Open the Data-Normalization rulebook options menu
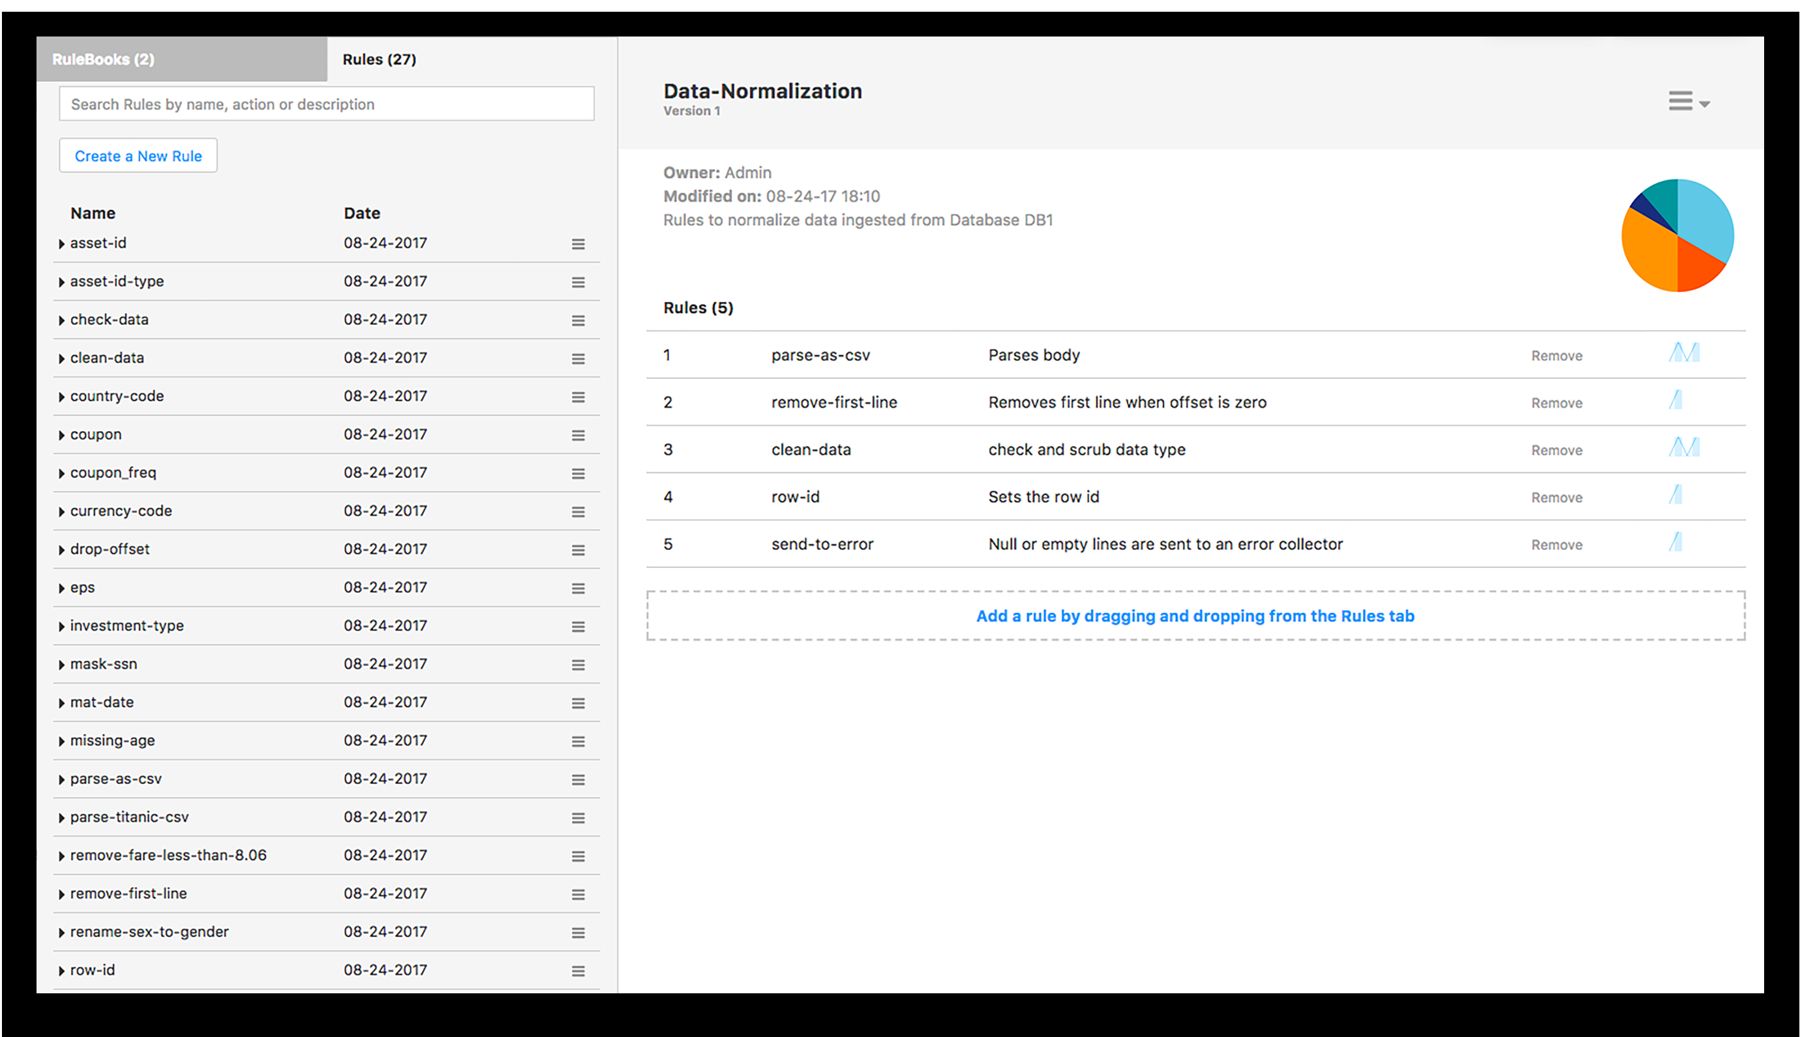 click(1688, 102)
